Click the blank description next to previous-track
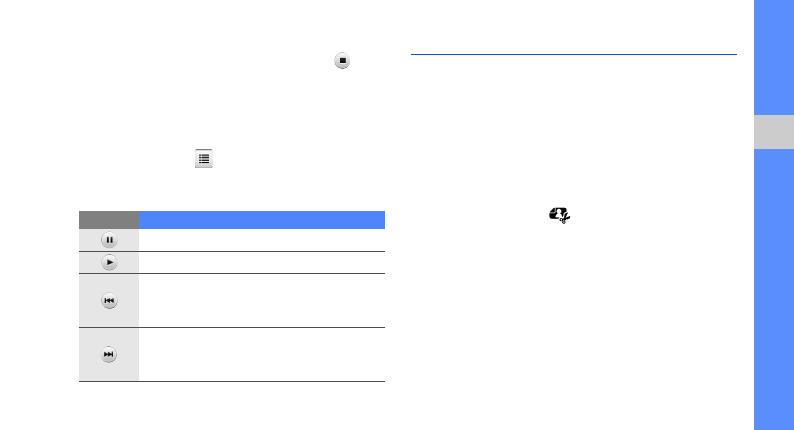This screenshot has height=430, width=794. 262,300
